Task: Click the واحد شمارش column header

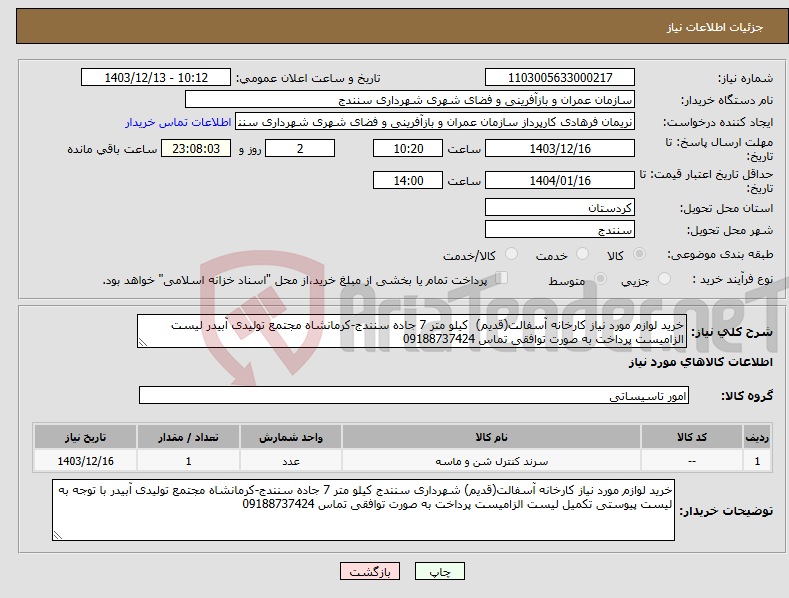Action: [291, 437]
